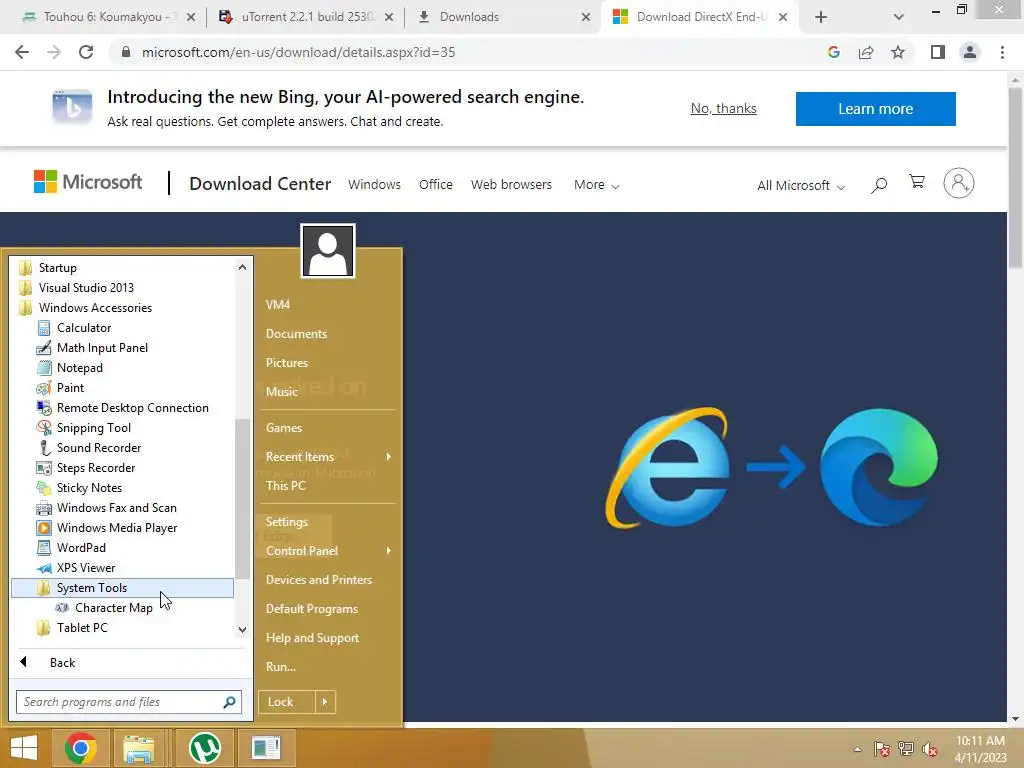Screen dimensions: 1024x768
Task: Expand the More menu in Download Center
Action: point(596,185)
